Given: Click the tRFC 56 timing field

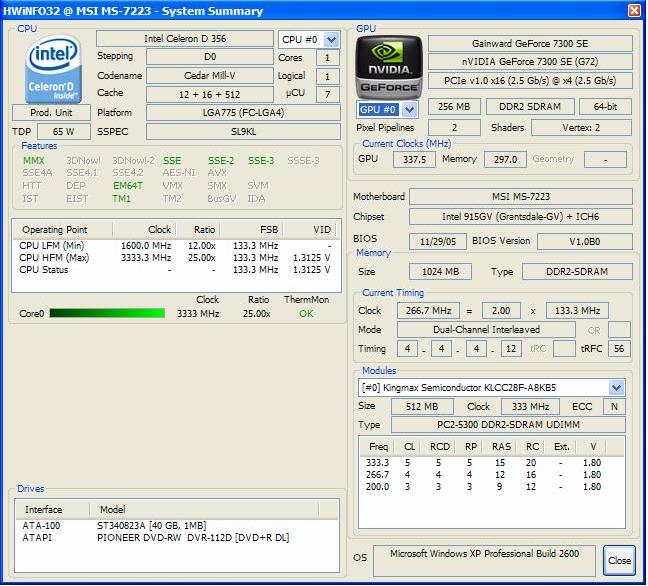Looking at the screenshot, I should tap(619, 349).
